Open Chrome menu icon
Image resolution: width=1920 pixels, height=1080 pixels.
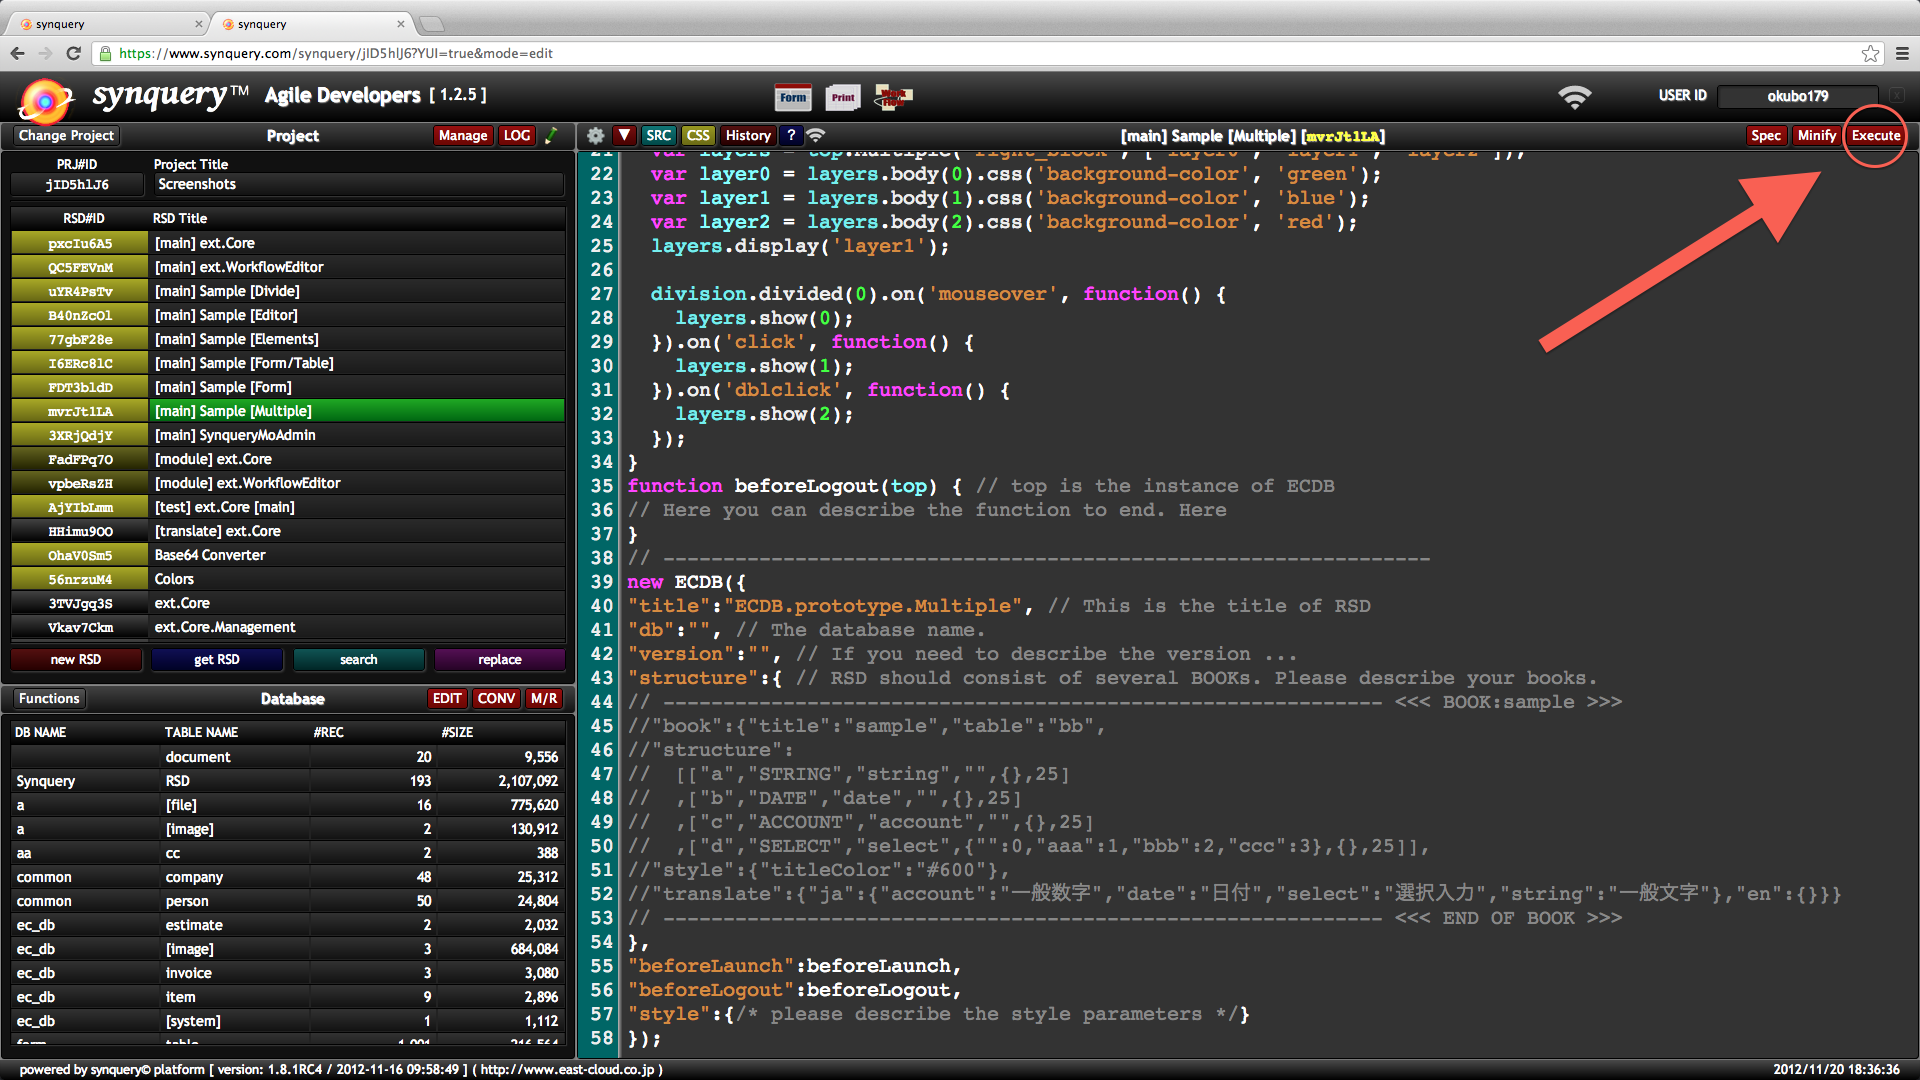pos(1902,53)
